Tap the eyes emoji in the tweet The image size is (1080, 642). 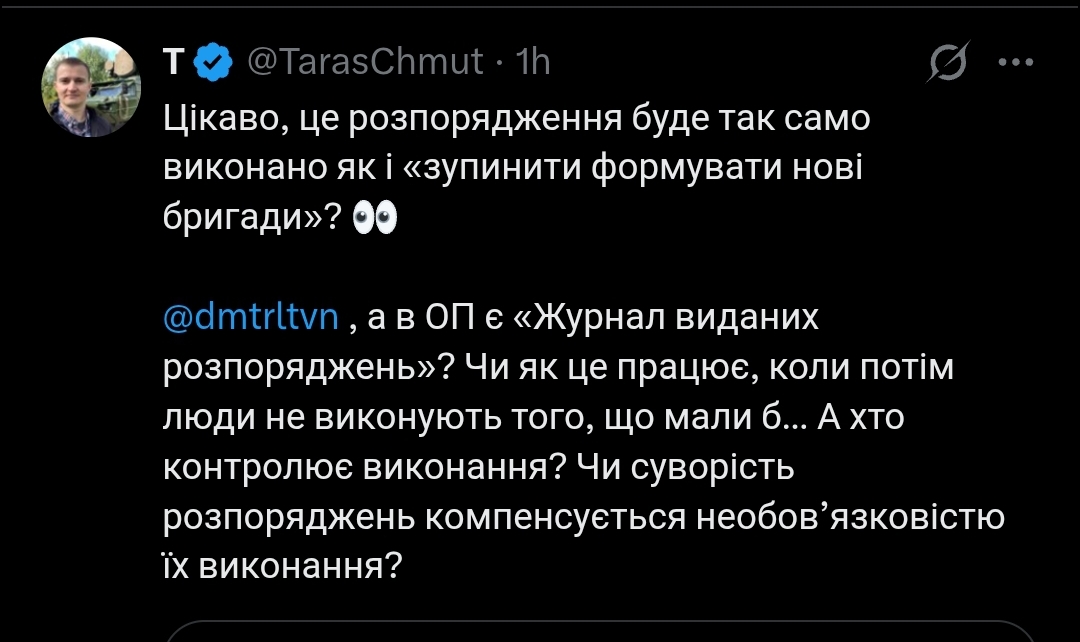[376, 220]
